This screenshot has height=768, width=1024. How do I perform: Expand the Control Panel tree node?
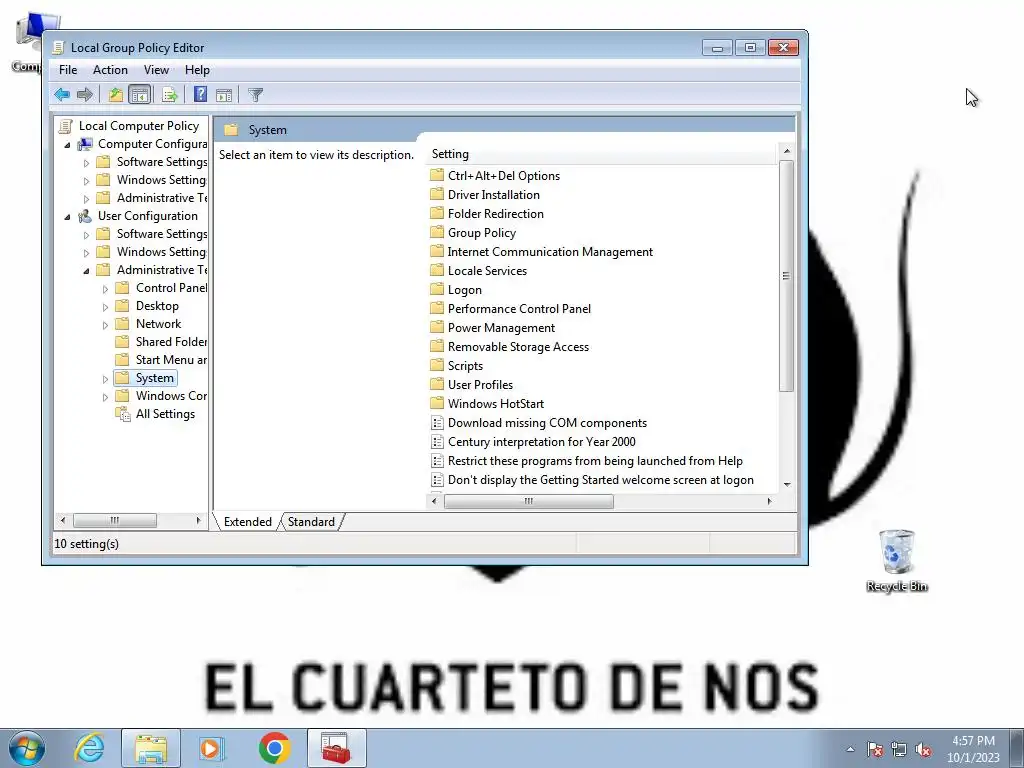tap(105, 289)
